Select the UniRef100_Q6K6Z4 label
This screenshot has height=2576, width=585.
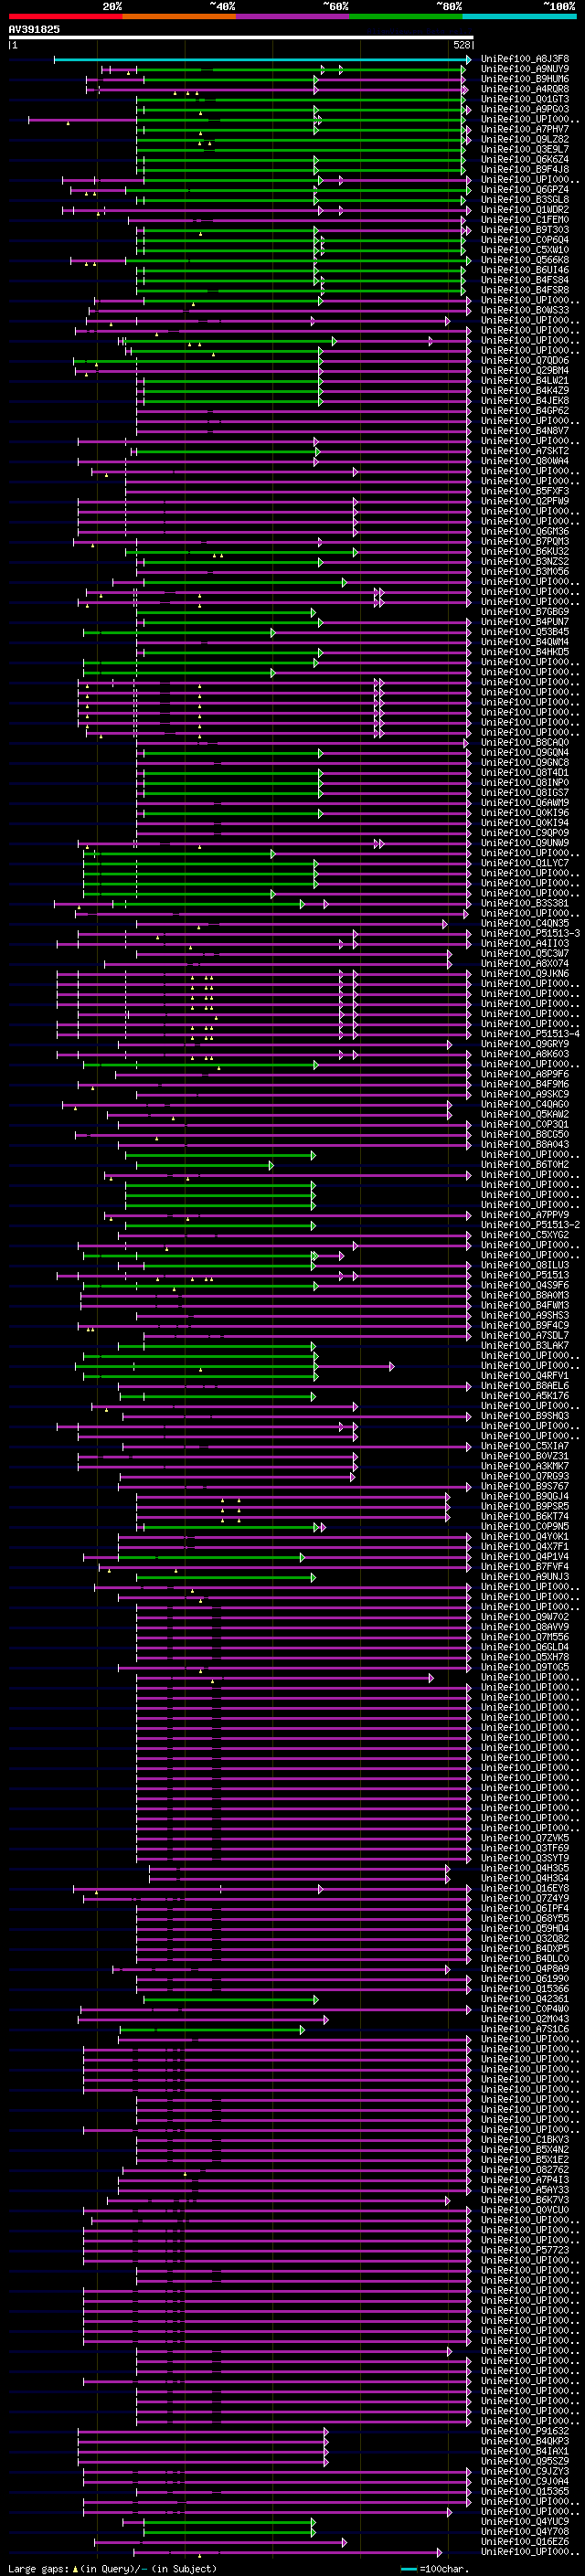point(525,159)
